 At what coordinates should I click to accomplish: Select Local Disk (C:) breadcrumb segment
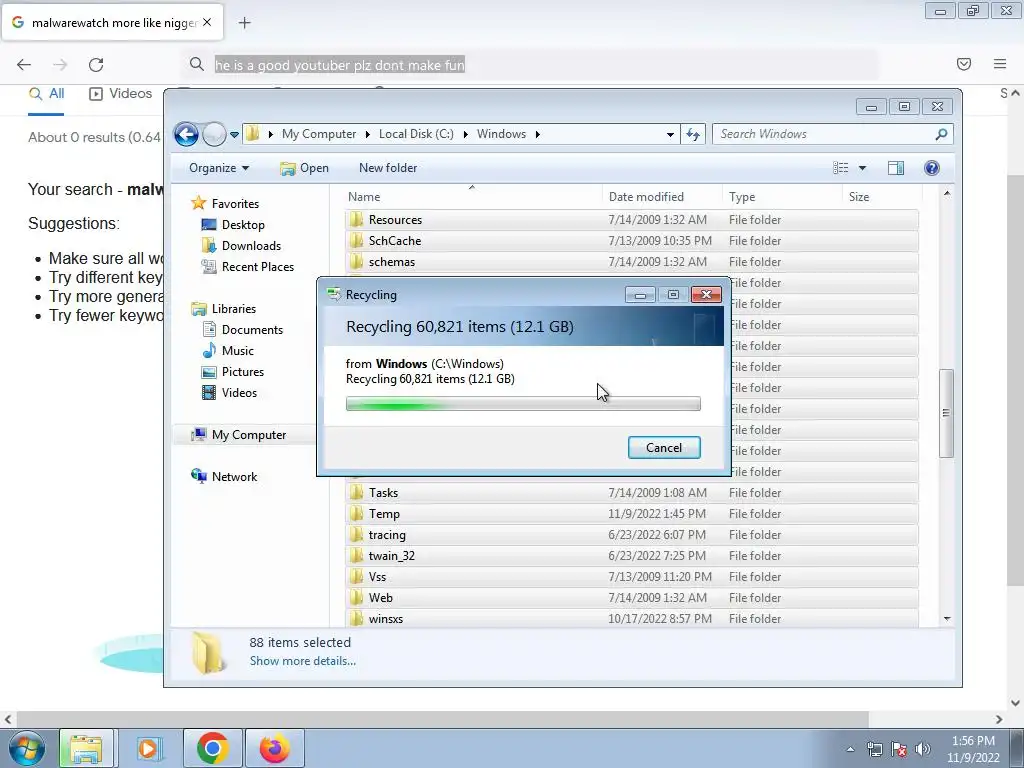click(x=416, y=134)
